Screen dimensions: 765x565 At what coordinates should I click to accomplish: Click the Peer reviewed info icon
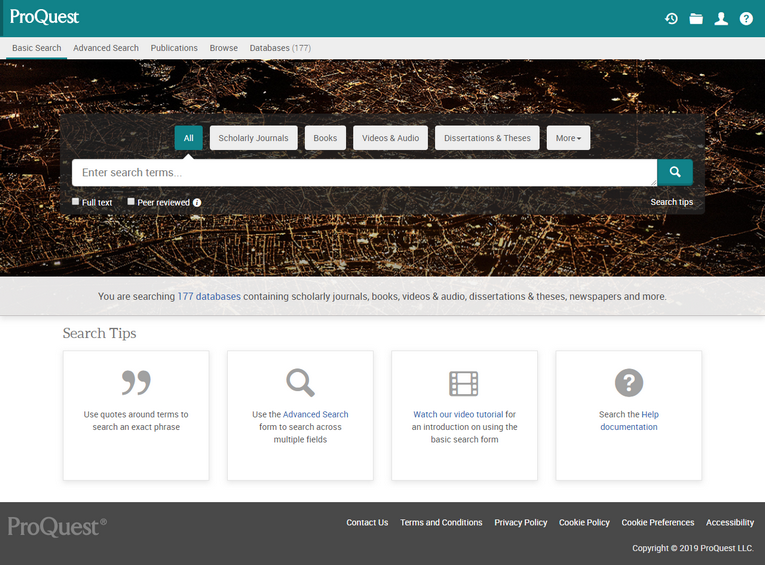click(x=197, y=203)
